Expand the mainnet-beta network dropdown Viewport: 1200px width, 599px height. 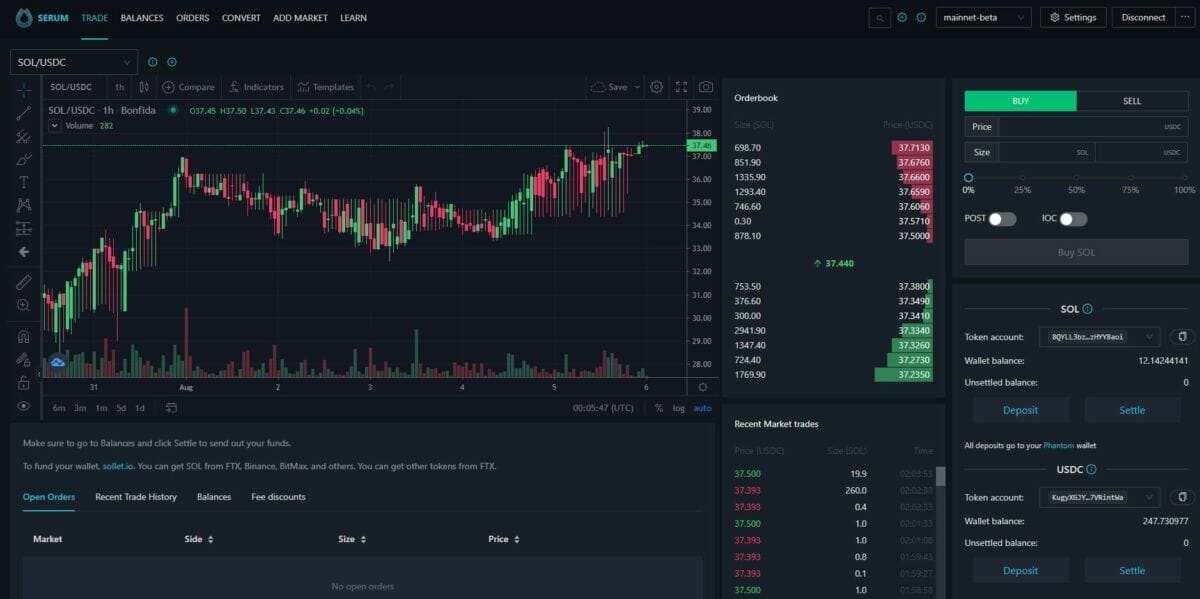coord(983,18)
